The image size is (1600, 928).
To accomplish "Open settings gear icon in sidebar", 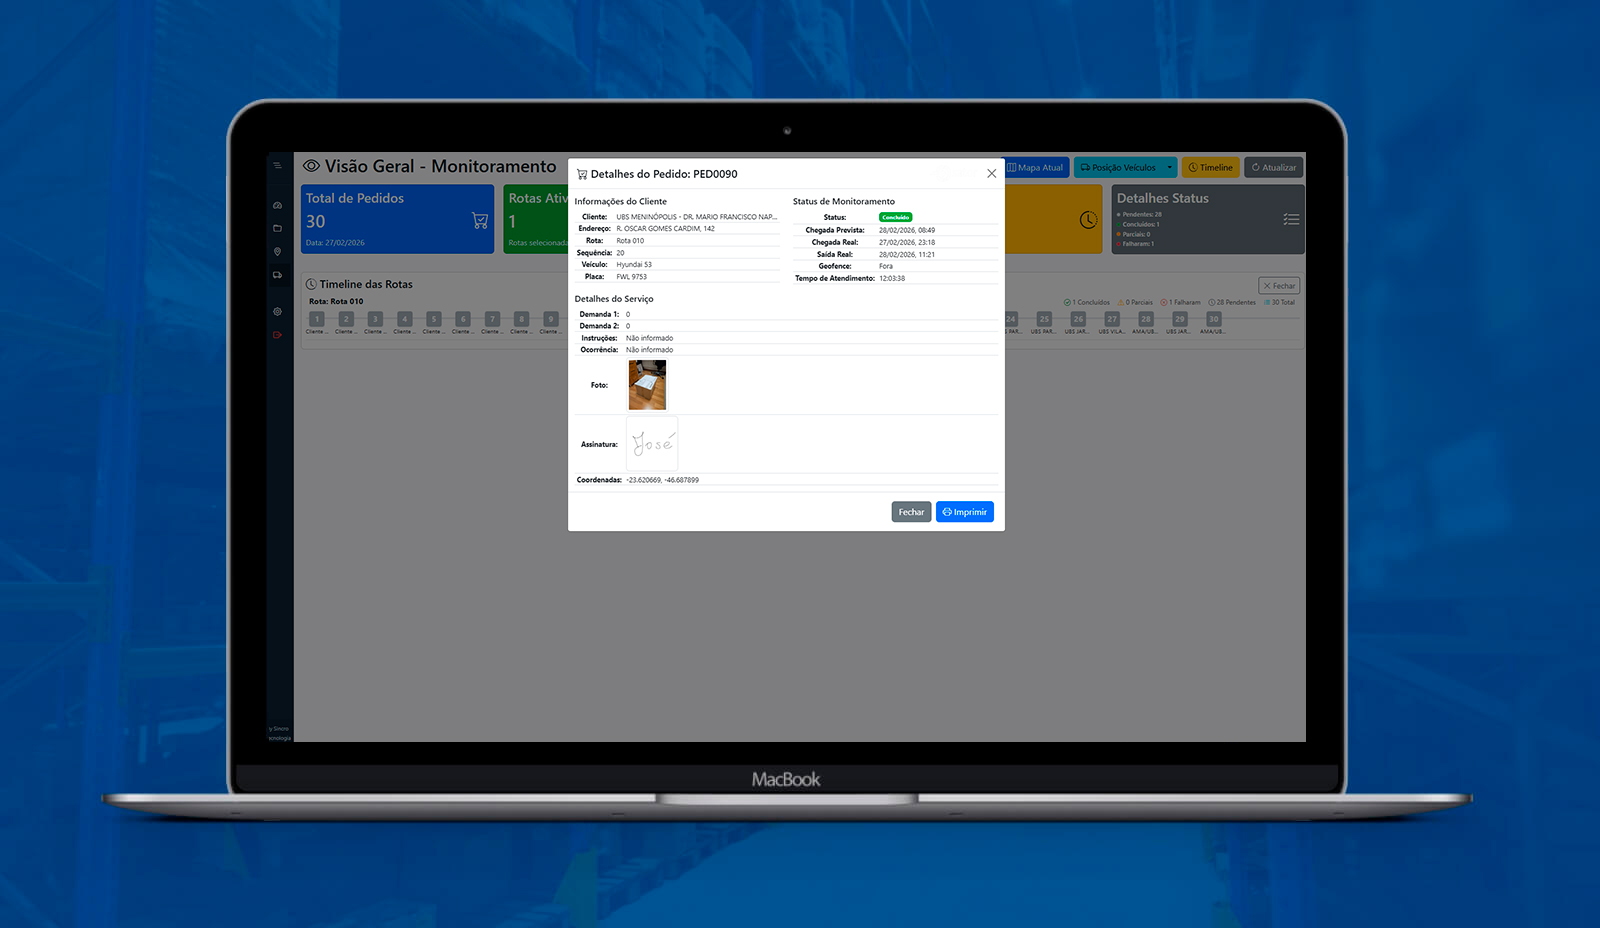I will pos(277,312).
